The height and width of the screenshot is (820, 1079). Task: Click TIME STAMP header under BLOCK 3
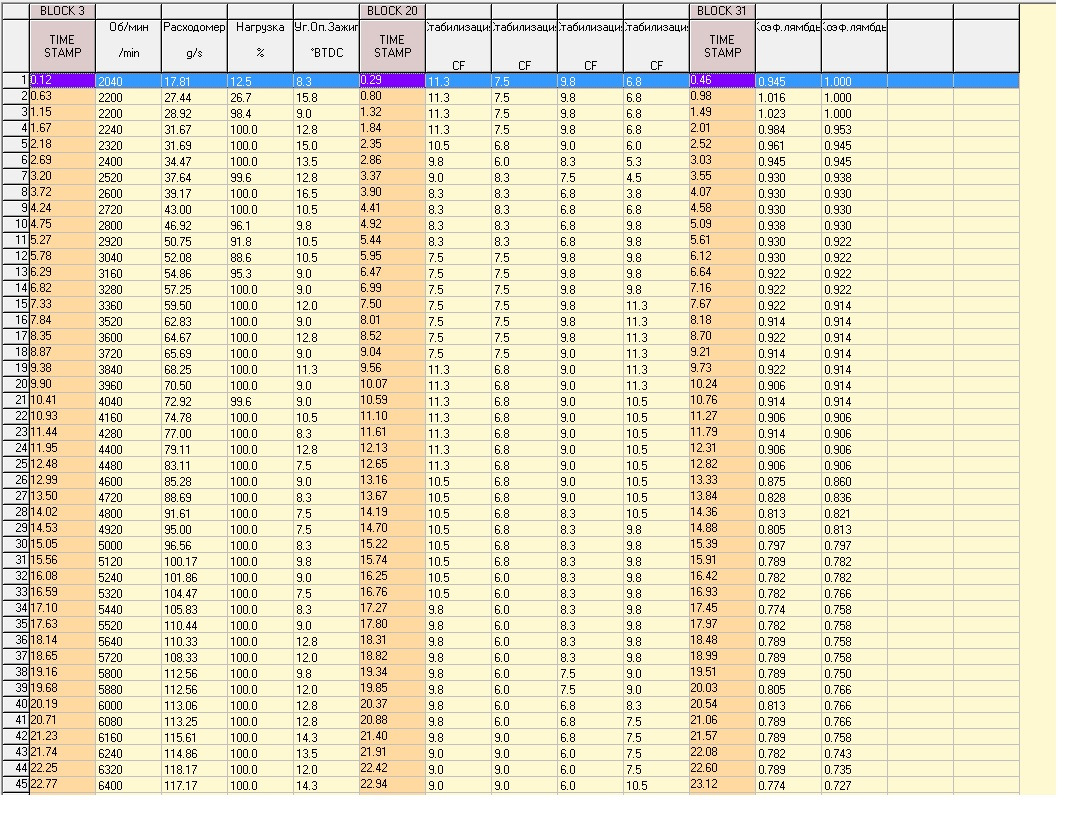point(62,45)
